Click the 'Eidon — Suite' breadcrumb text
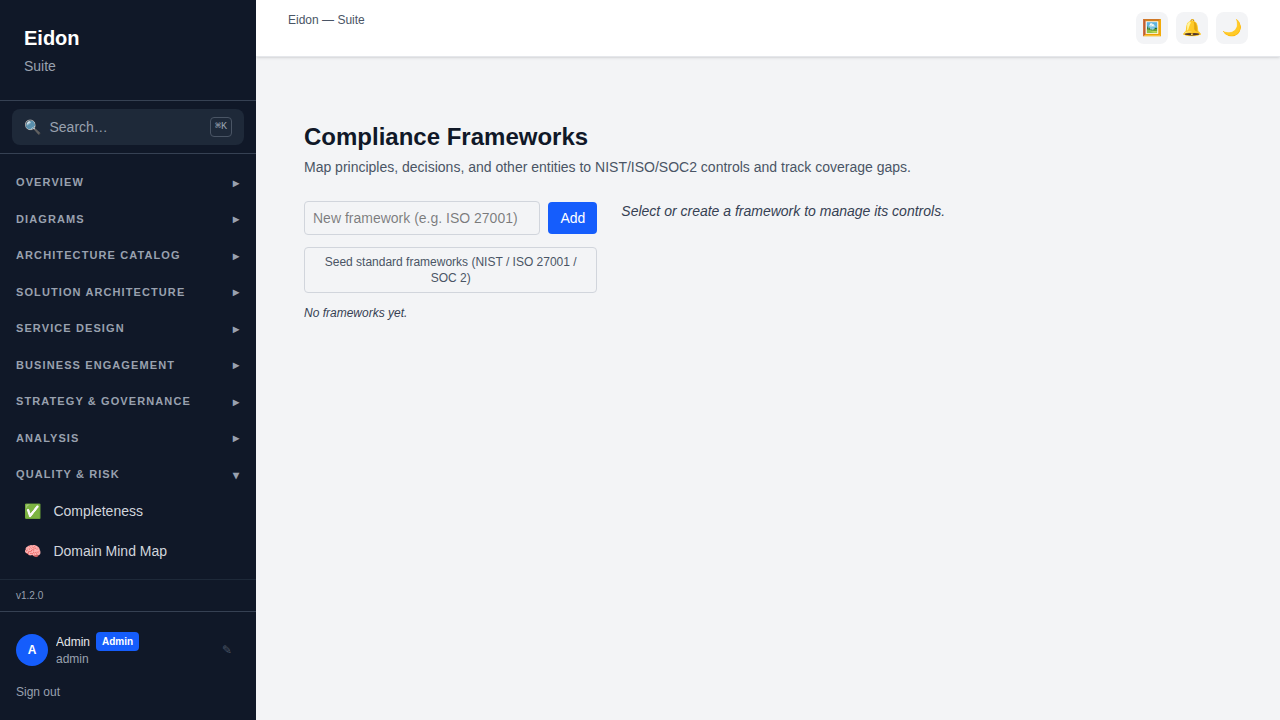The height and width of the screenshot is (720, 1280). pos(326,20)
